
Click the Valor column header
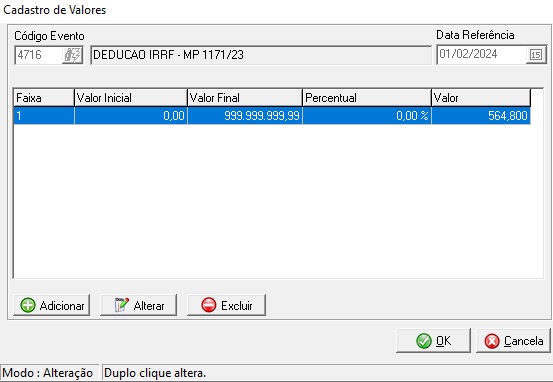point(481,98)
